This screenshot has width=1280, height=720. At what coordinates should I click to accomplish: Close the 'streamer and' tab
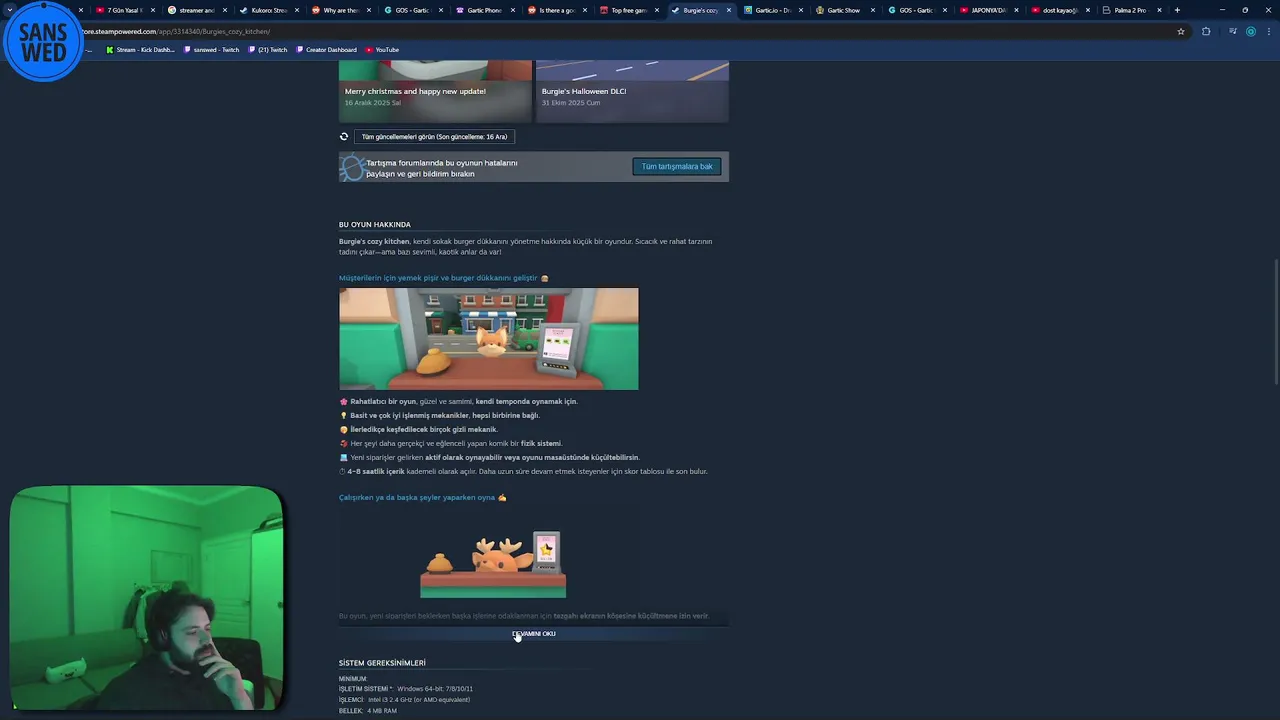[x=225, y=10]
